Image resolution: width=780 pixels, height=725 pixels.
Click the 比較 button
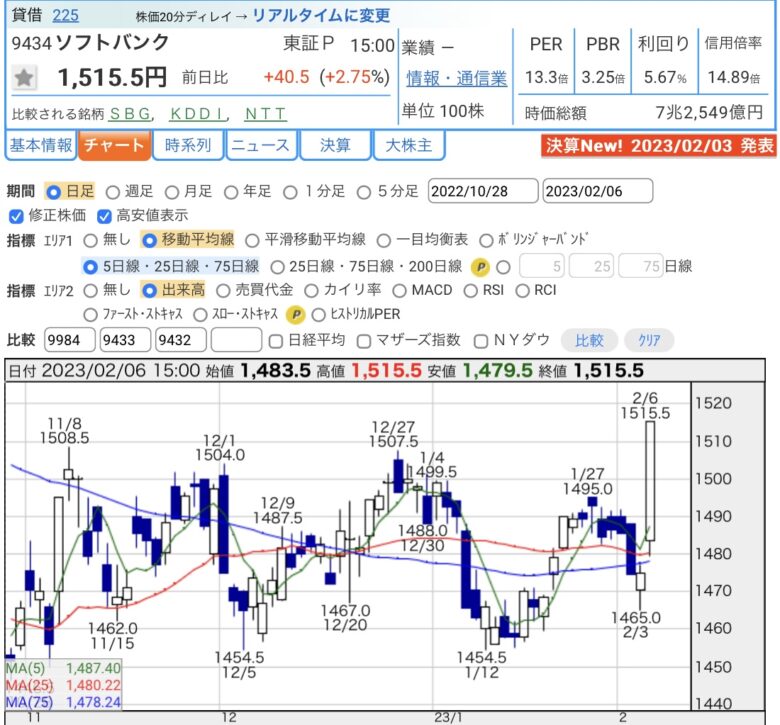(589, 341)
